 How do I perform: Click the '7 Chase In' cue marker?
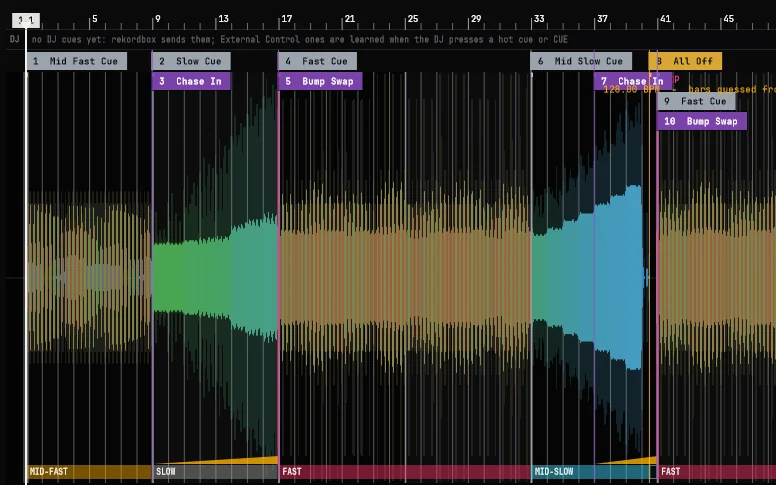pyautogui.click(x=633, y=81)
